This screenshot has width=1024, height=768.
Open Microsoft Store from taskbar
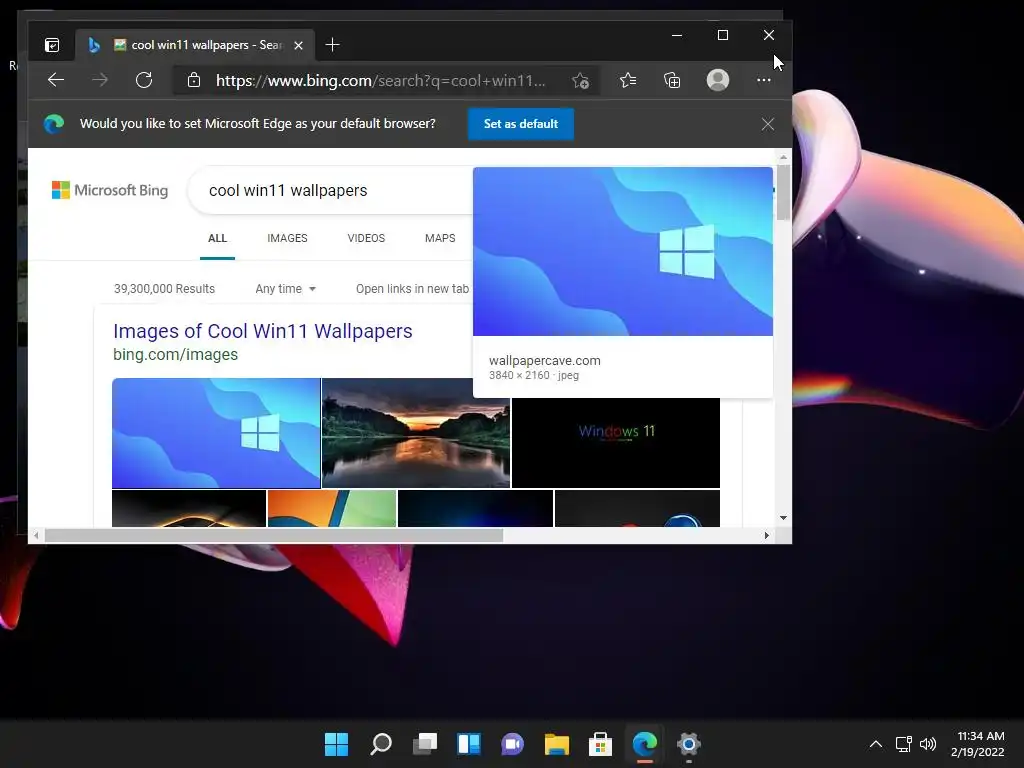click(601, 744)
